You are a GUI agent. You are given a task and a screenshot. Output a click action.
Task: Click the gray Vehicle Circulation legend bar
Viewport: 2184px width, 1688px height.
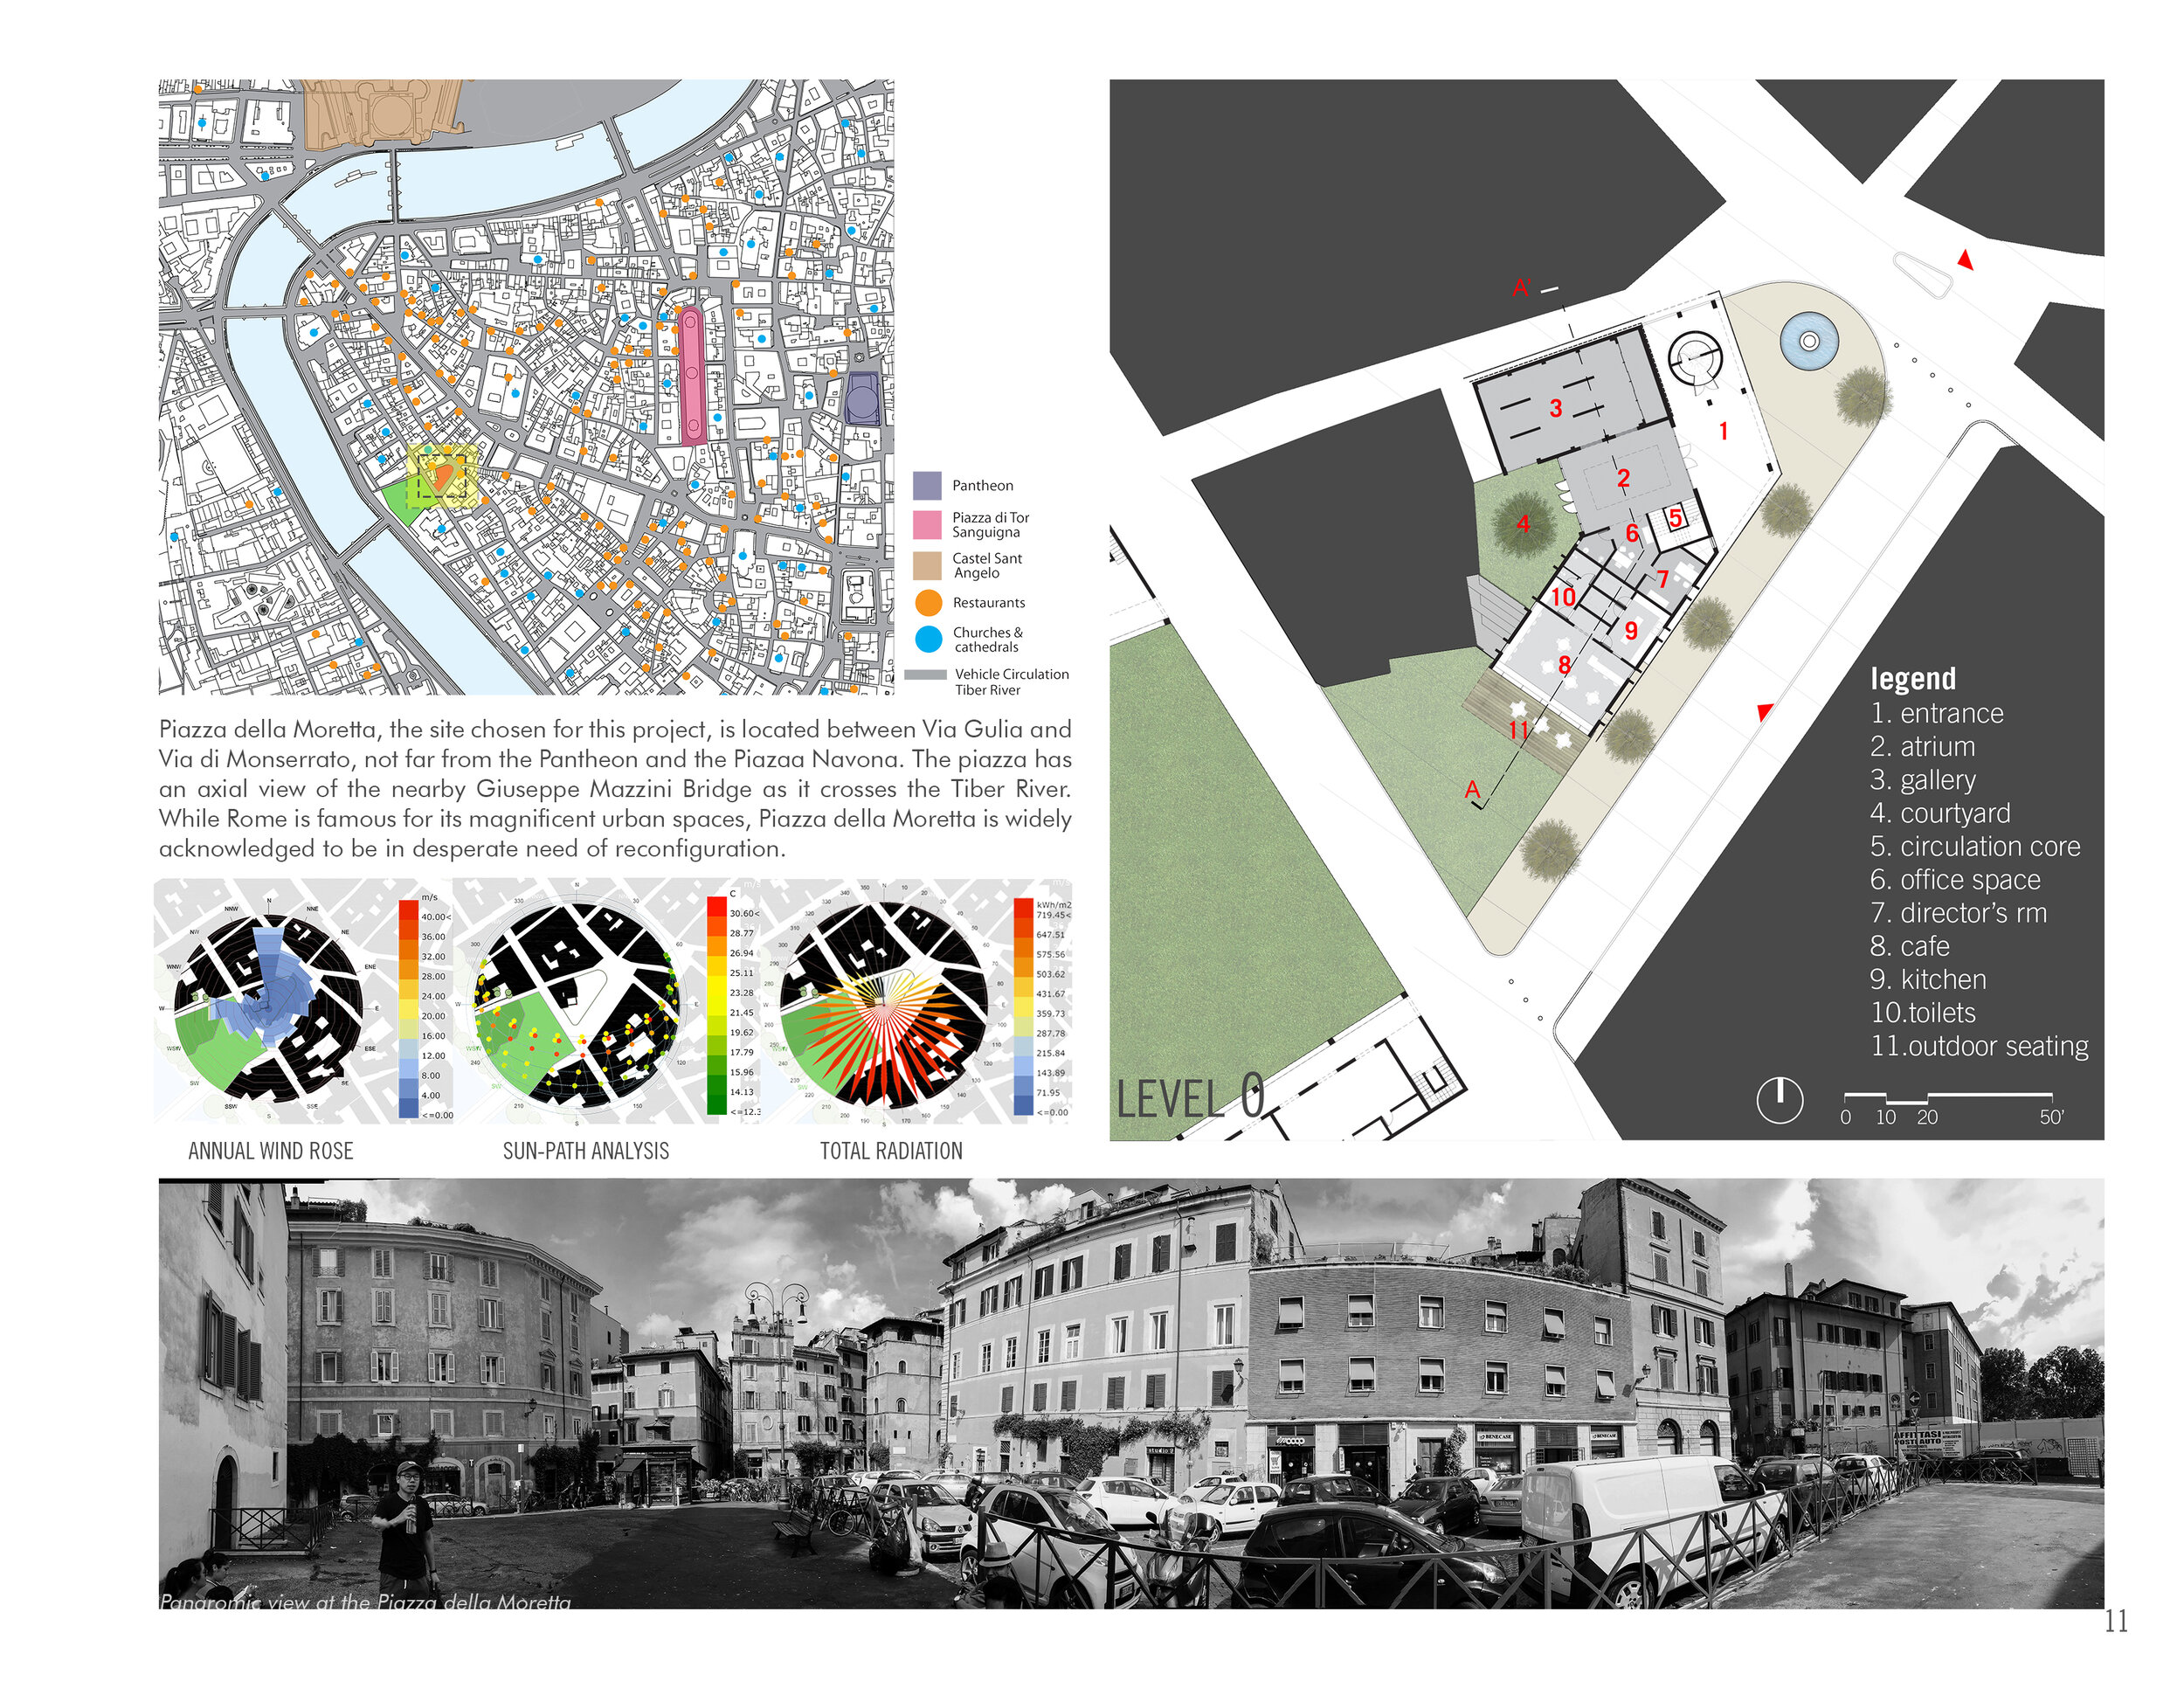pyautogui.click(x=925, y=675)
